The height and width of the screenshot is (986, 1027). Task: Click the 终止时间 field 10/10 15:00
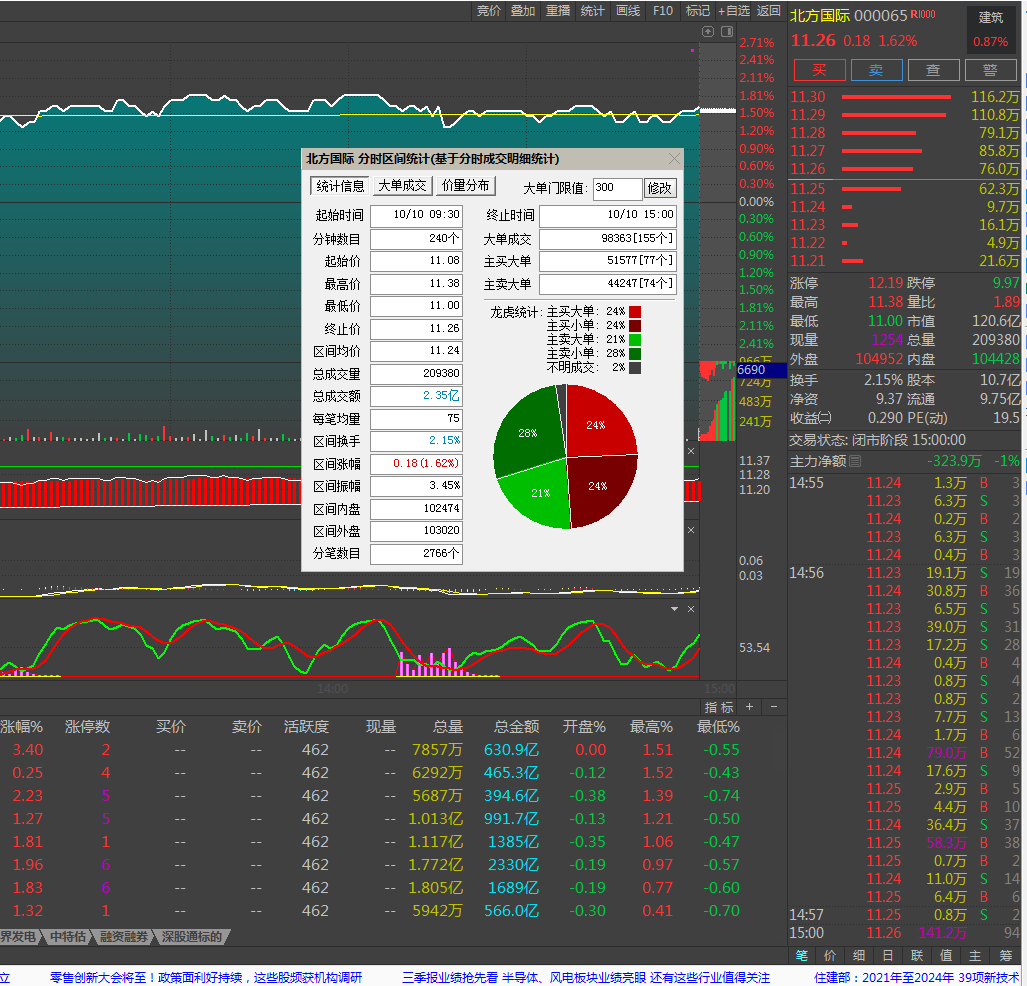coord(607,215)
